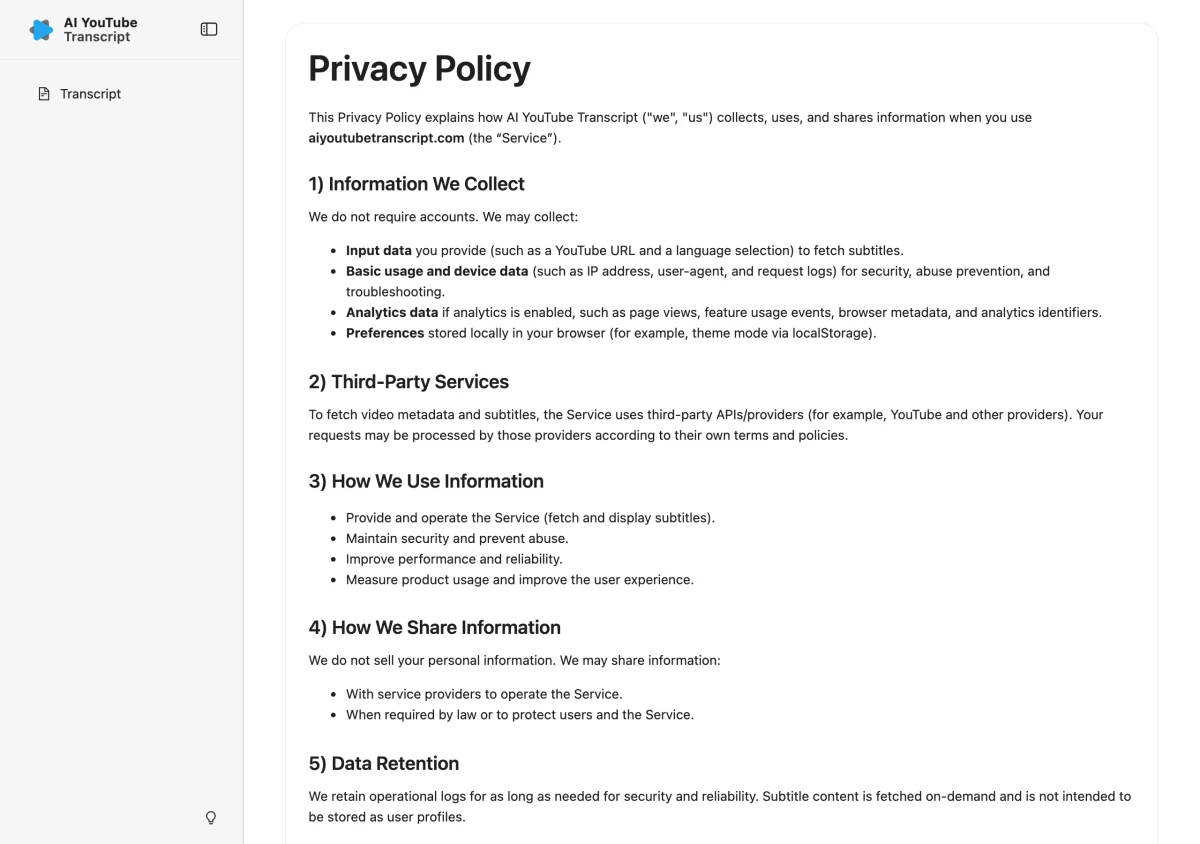Click the bold Input data term
Image resolution: width=1200 pixels, height=844 pixels.
coord(379,251)
